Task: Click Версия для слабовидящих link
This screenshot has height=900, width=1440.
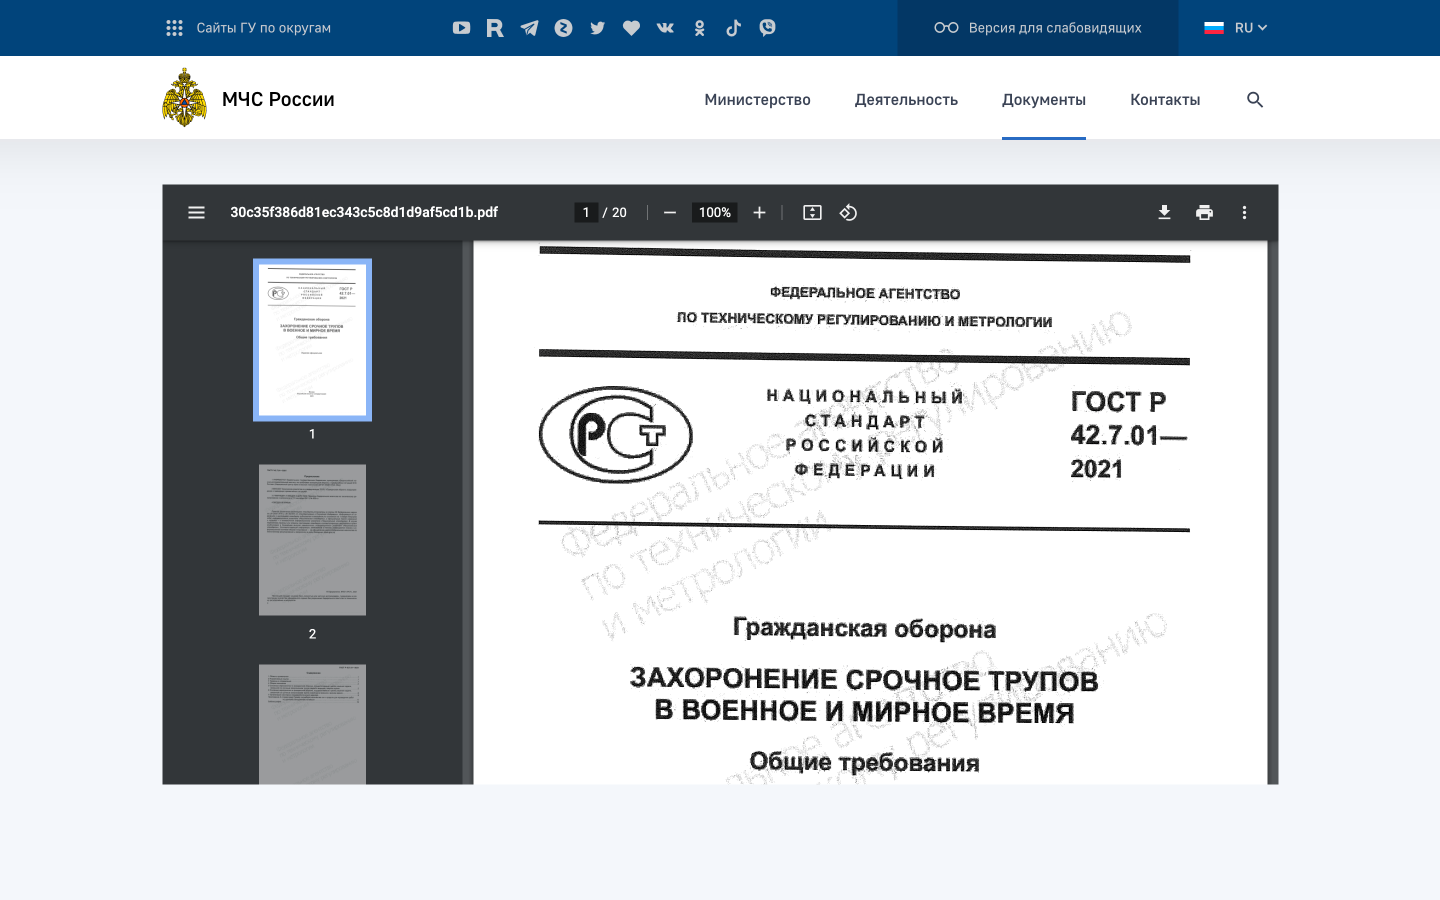Action: point(1055,28)
